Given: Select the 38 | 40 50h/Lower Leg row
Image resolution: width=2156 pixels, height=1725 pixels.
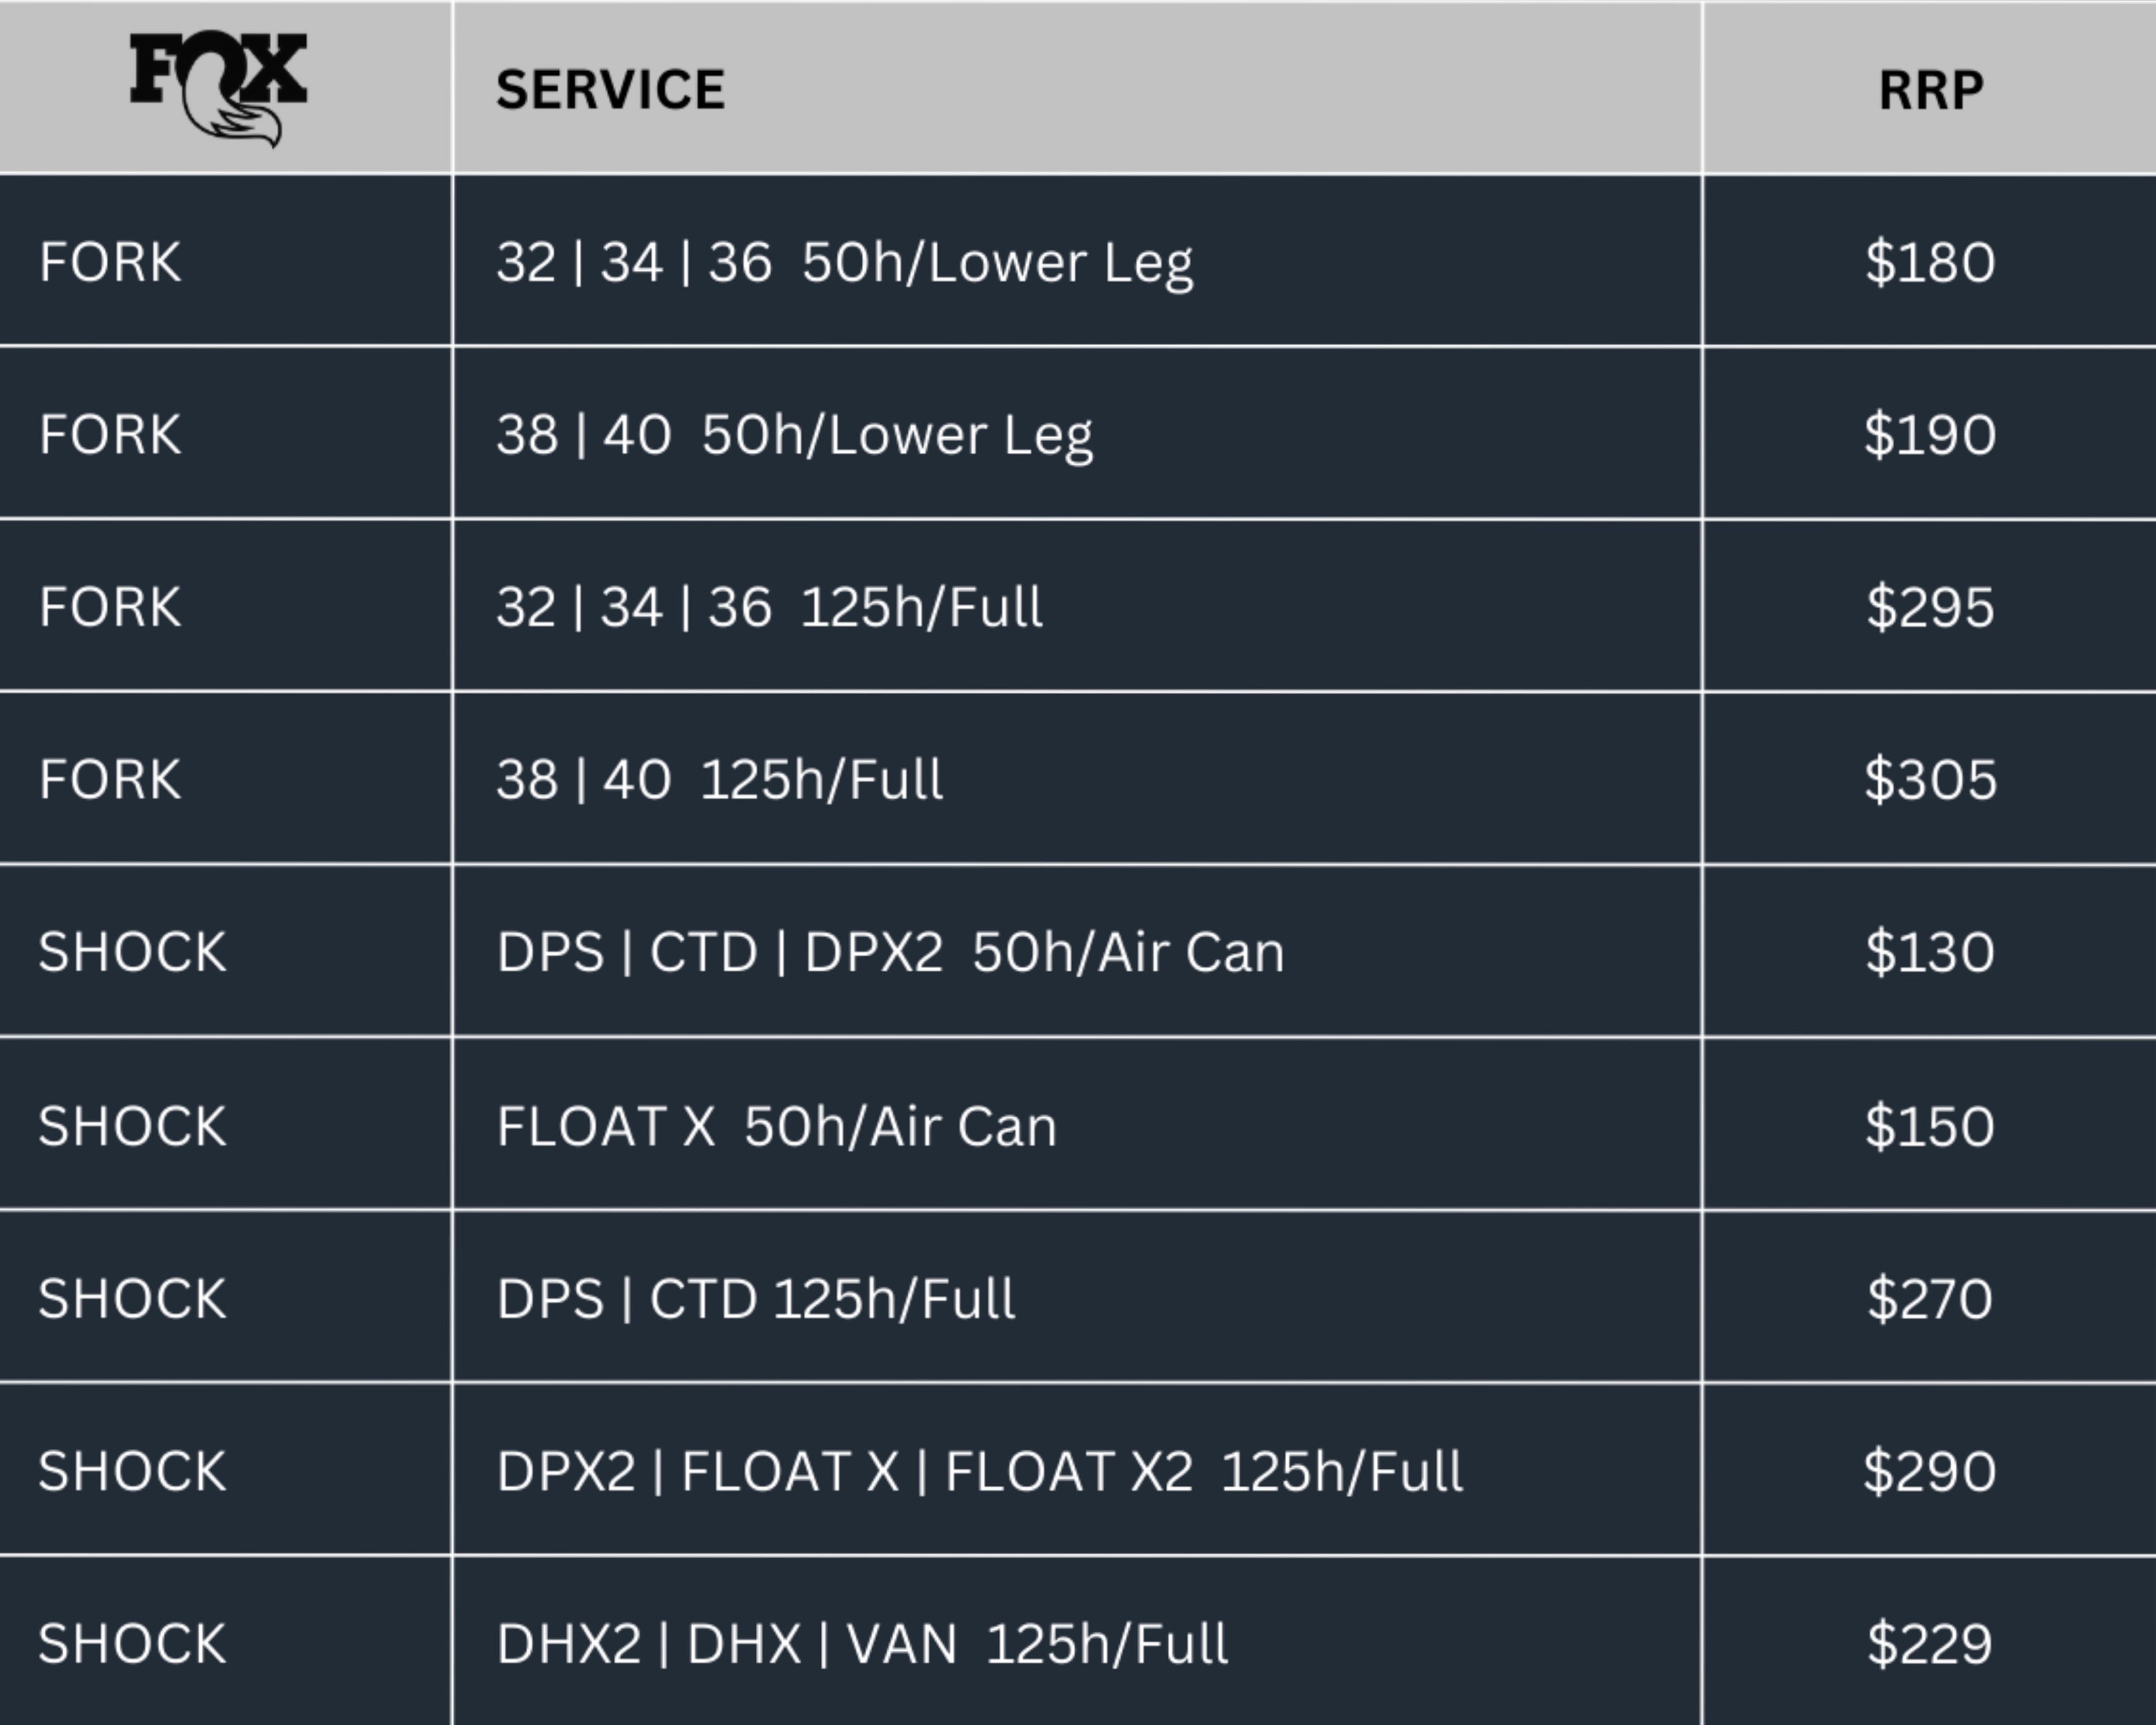Looking at the screenshot, I should pyautogui.click(x=794, y=435).
